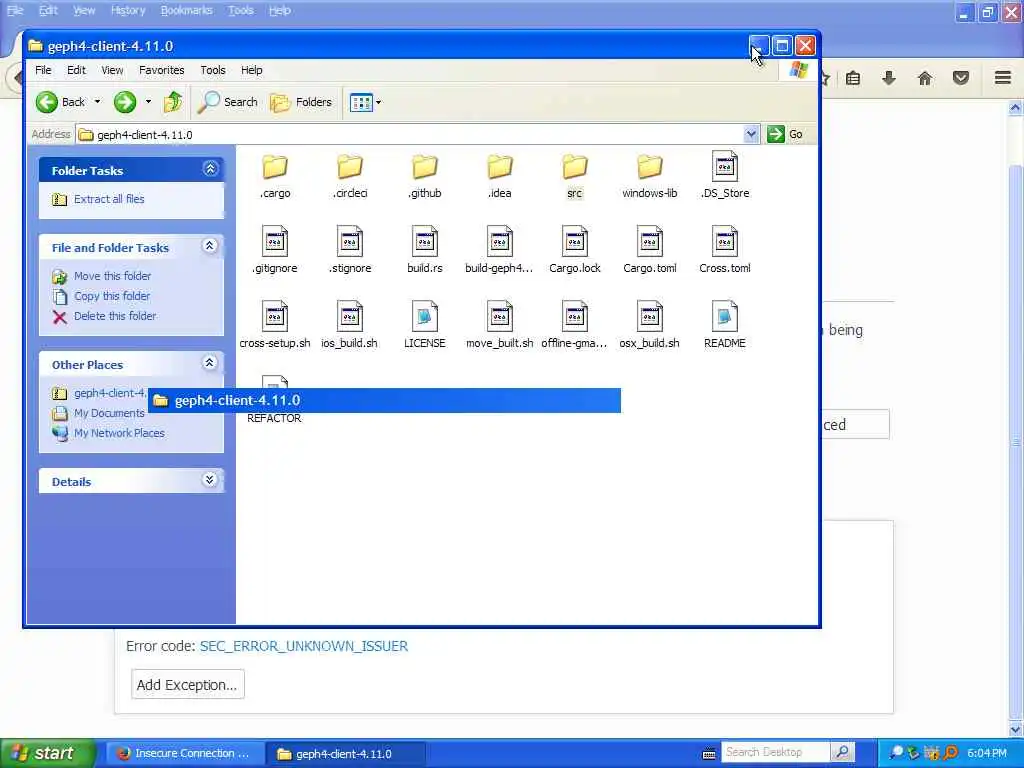
Task: Open the Favorites menu
Action: tap(161, 70)
